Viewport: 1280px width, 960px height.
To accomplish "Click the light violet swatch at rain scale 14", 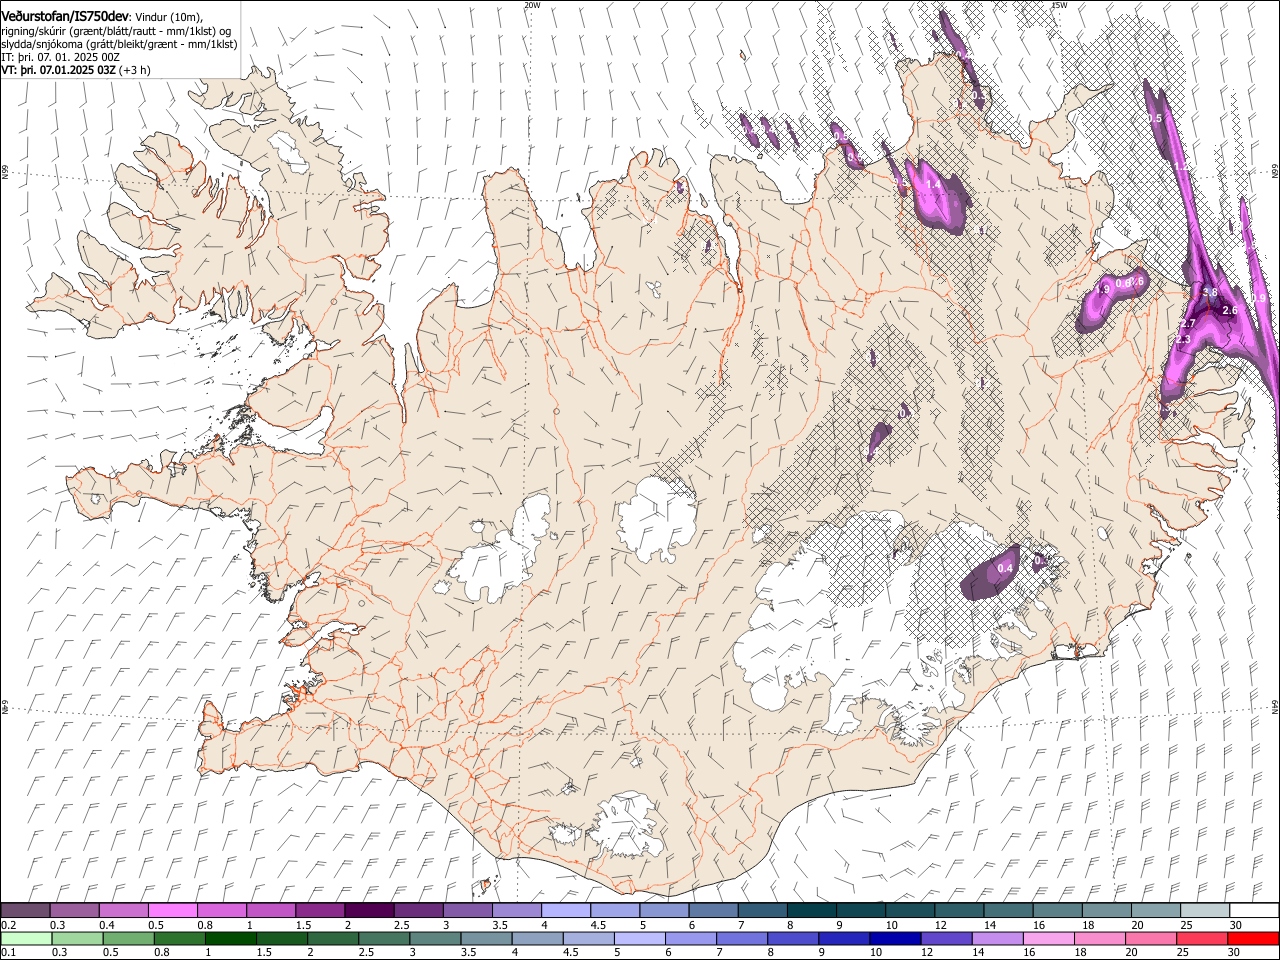I will click(x=998, y=938).
